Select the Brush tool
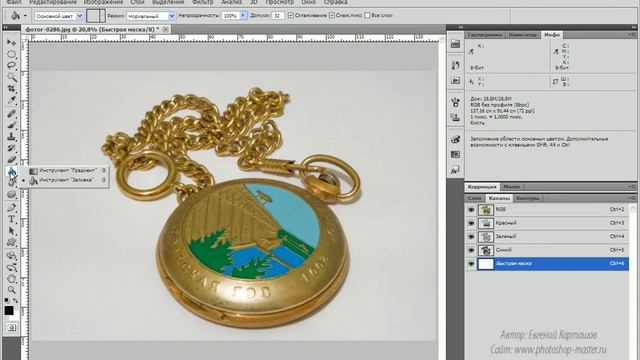Image resolution: width=640 pixels, height=360 pixels. [11, 125]
